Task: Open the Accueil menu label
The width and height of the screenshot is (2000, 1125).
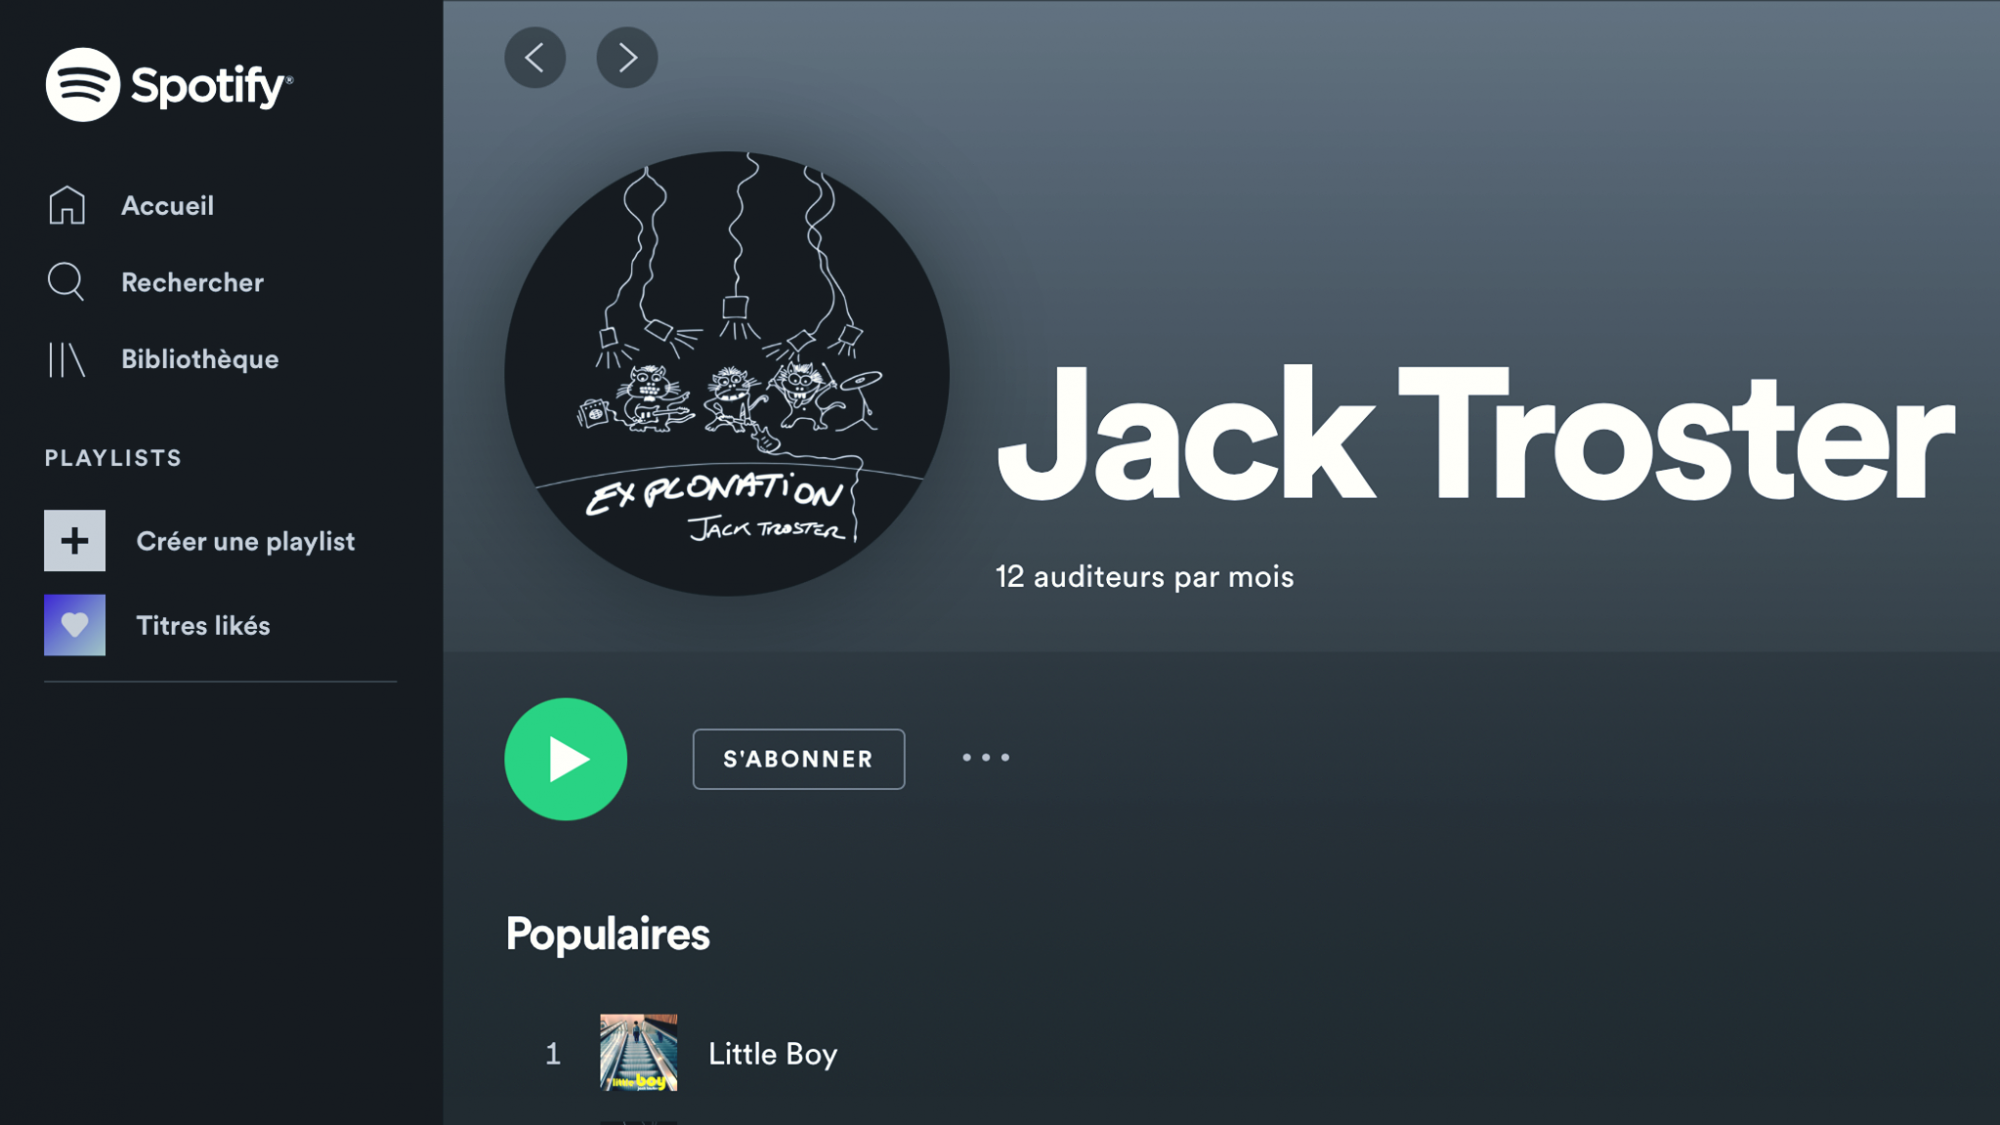Action: pos(168,206)
